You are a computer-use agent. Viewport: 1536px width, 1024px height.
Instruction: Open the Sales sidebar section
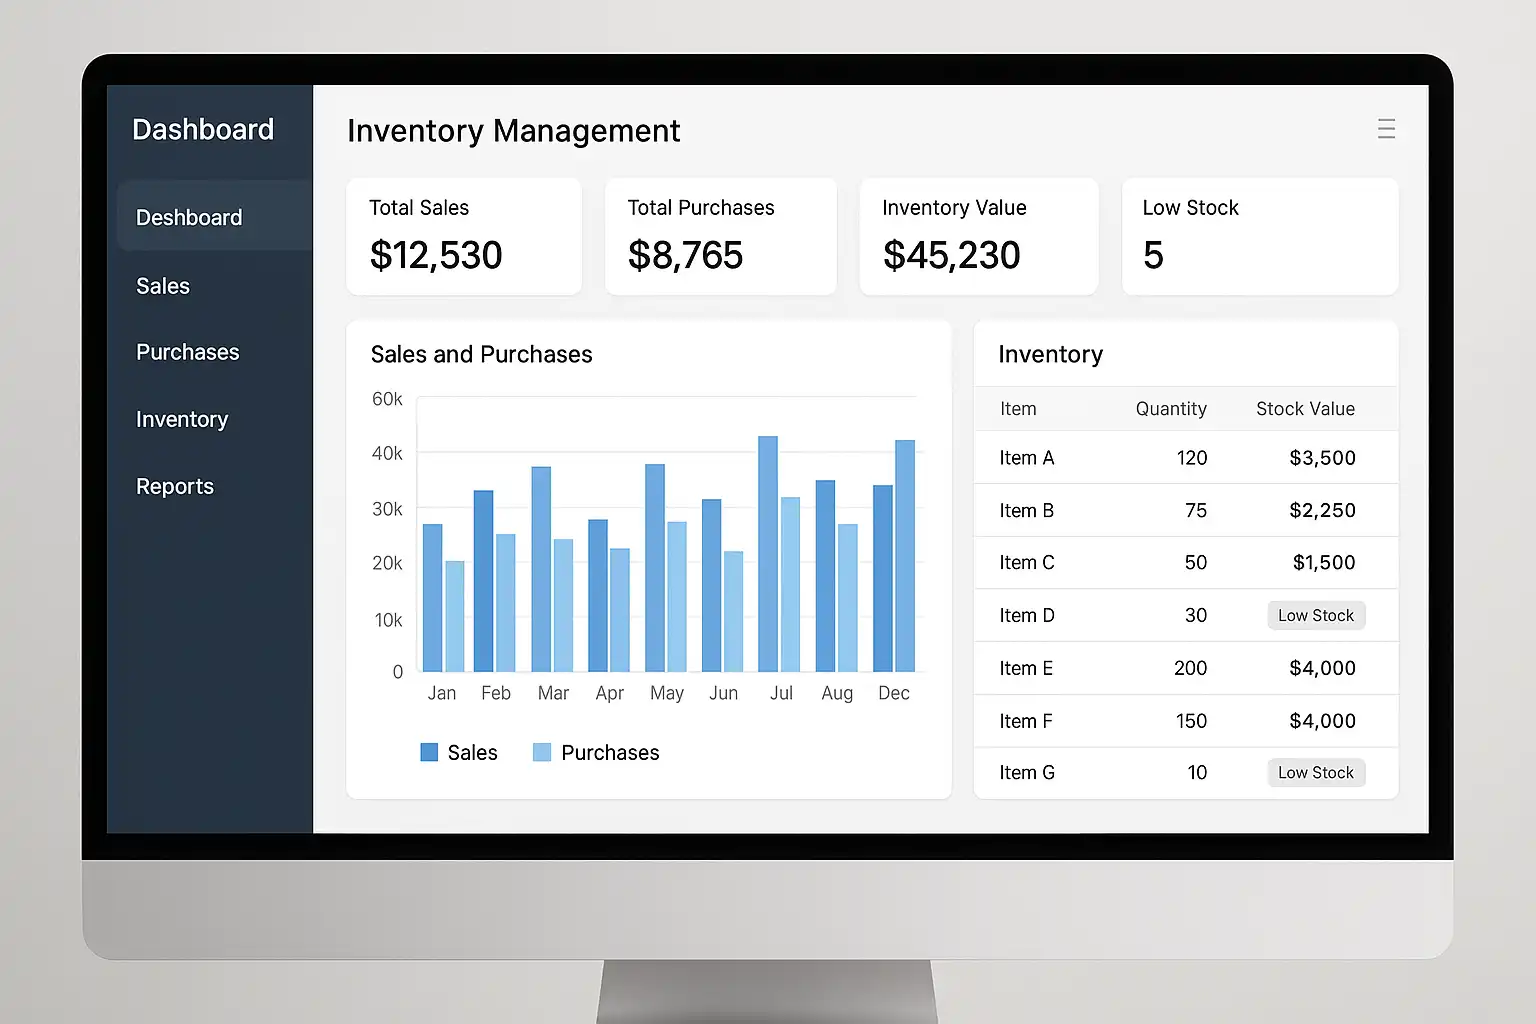[x=163, y=286]
